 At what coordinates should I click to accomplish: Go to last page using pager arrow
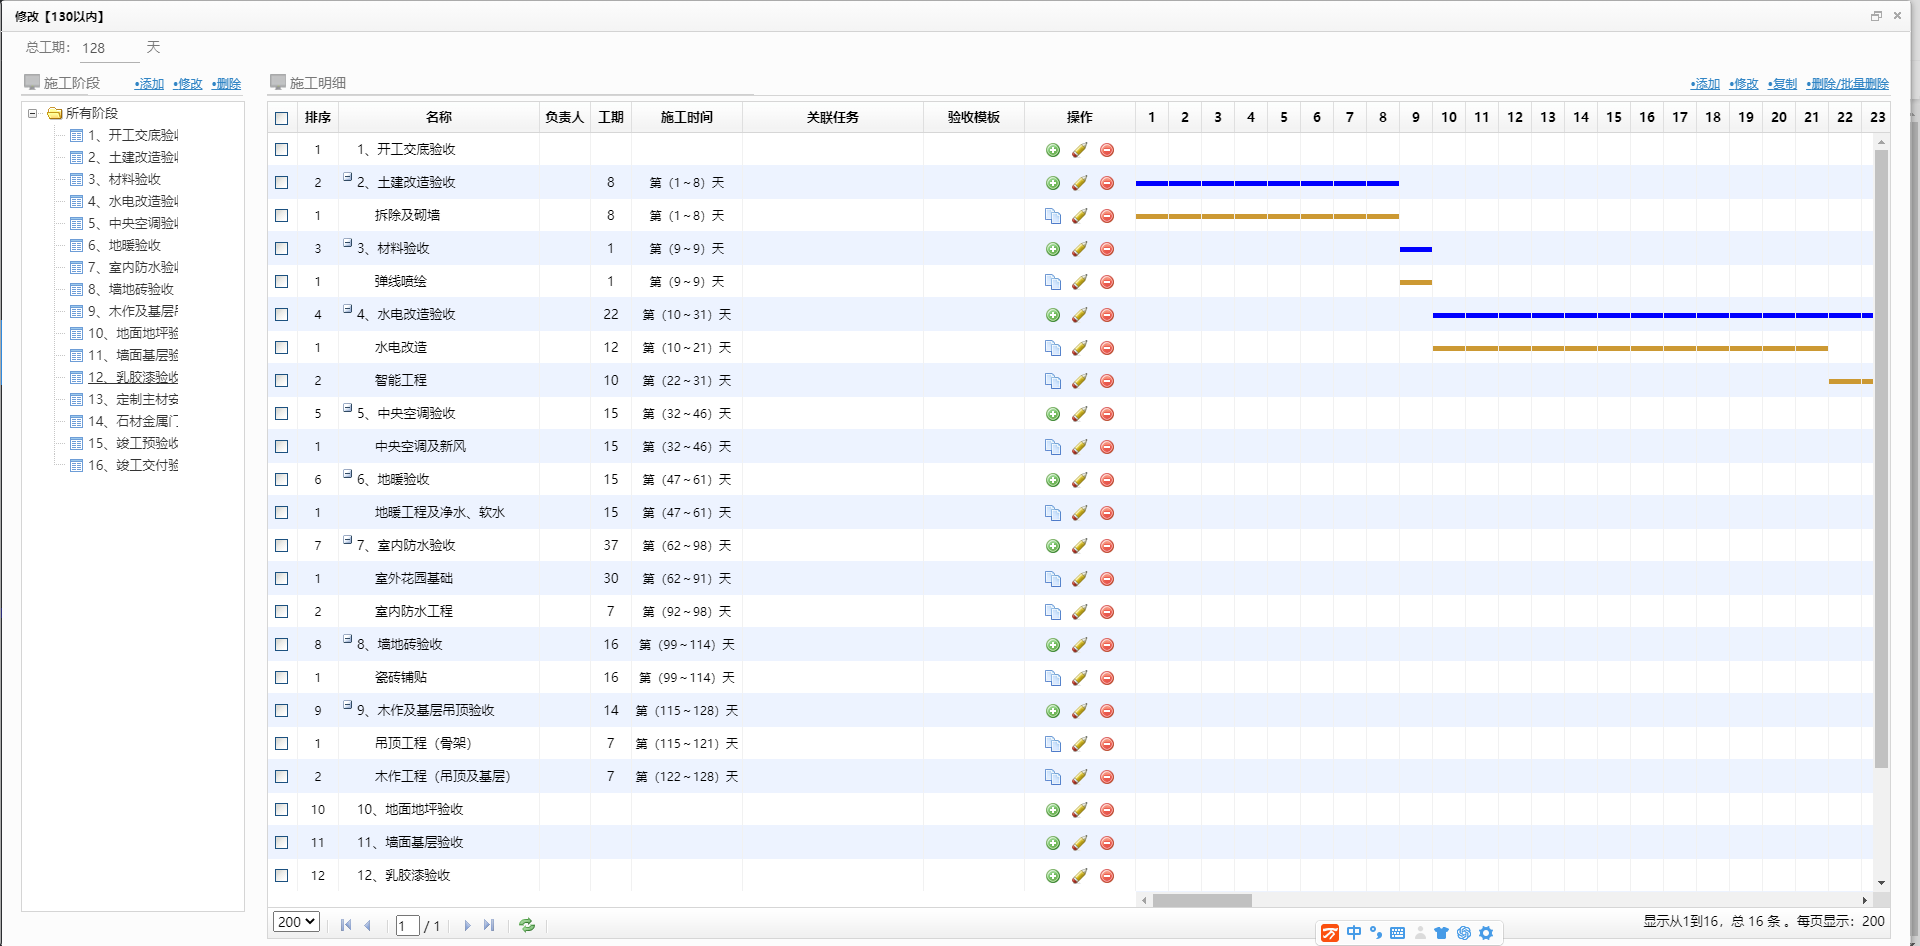(x=489, y=925)
